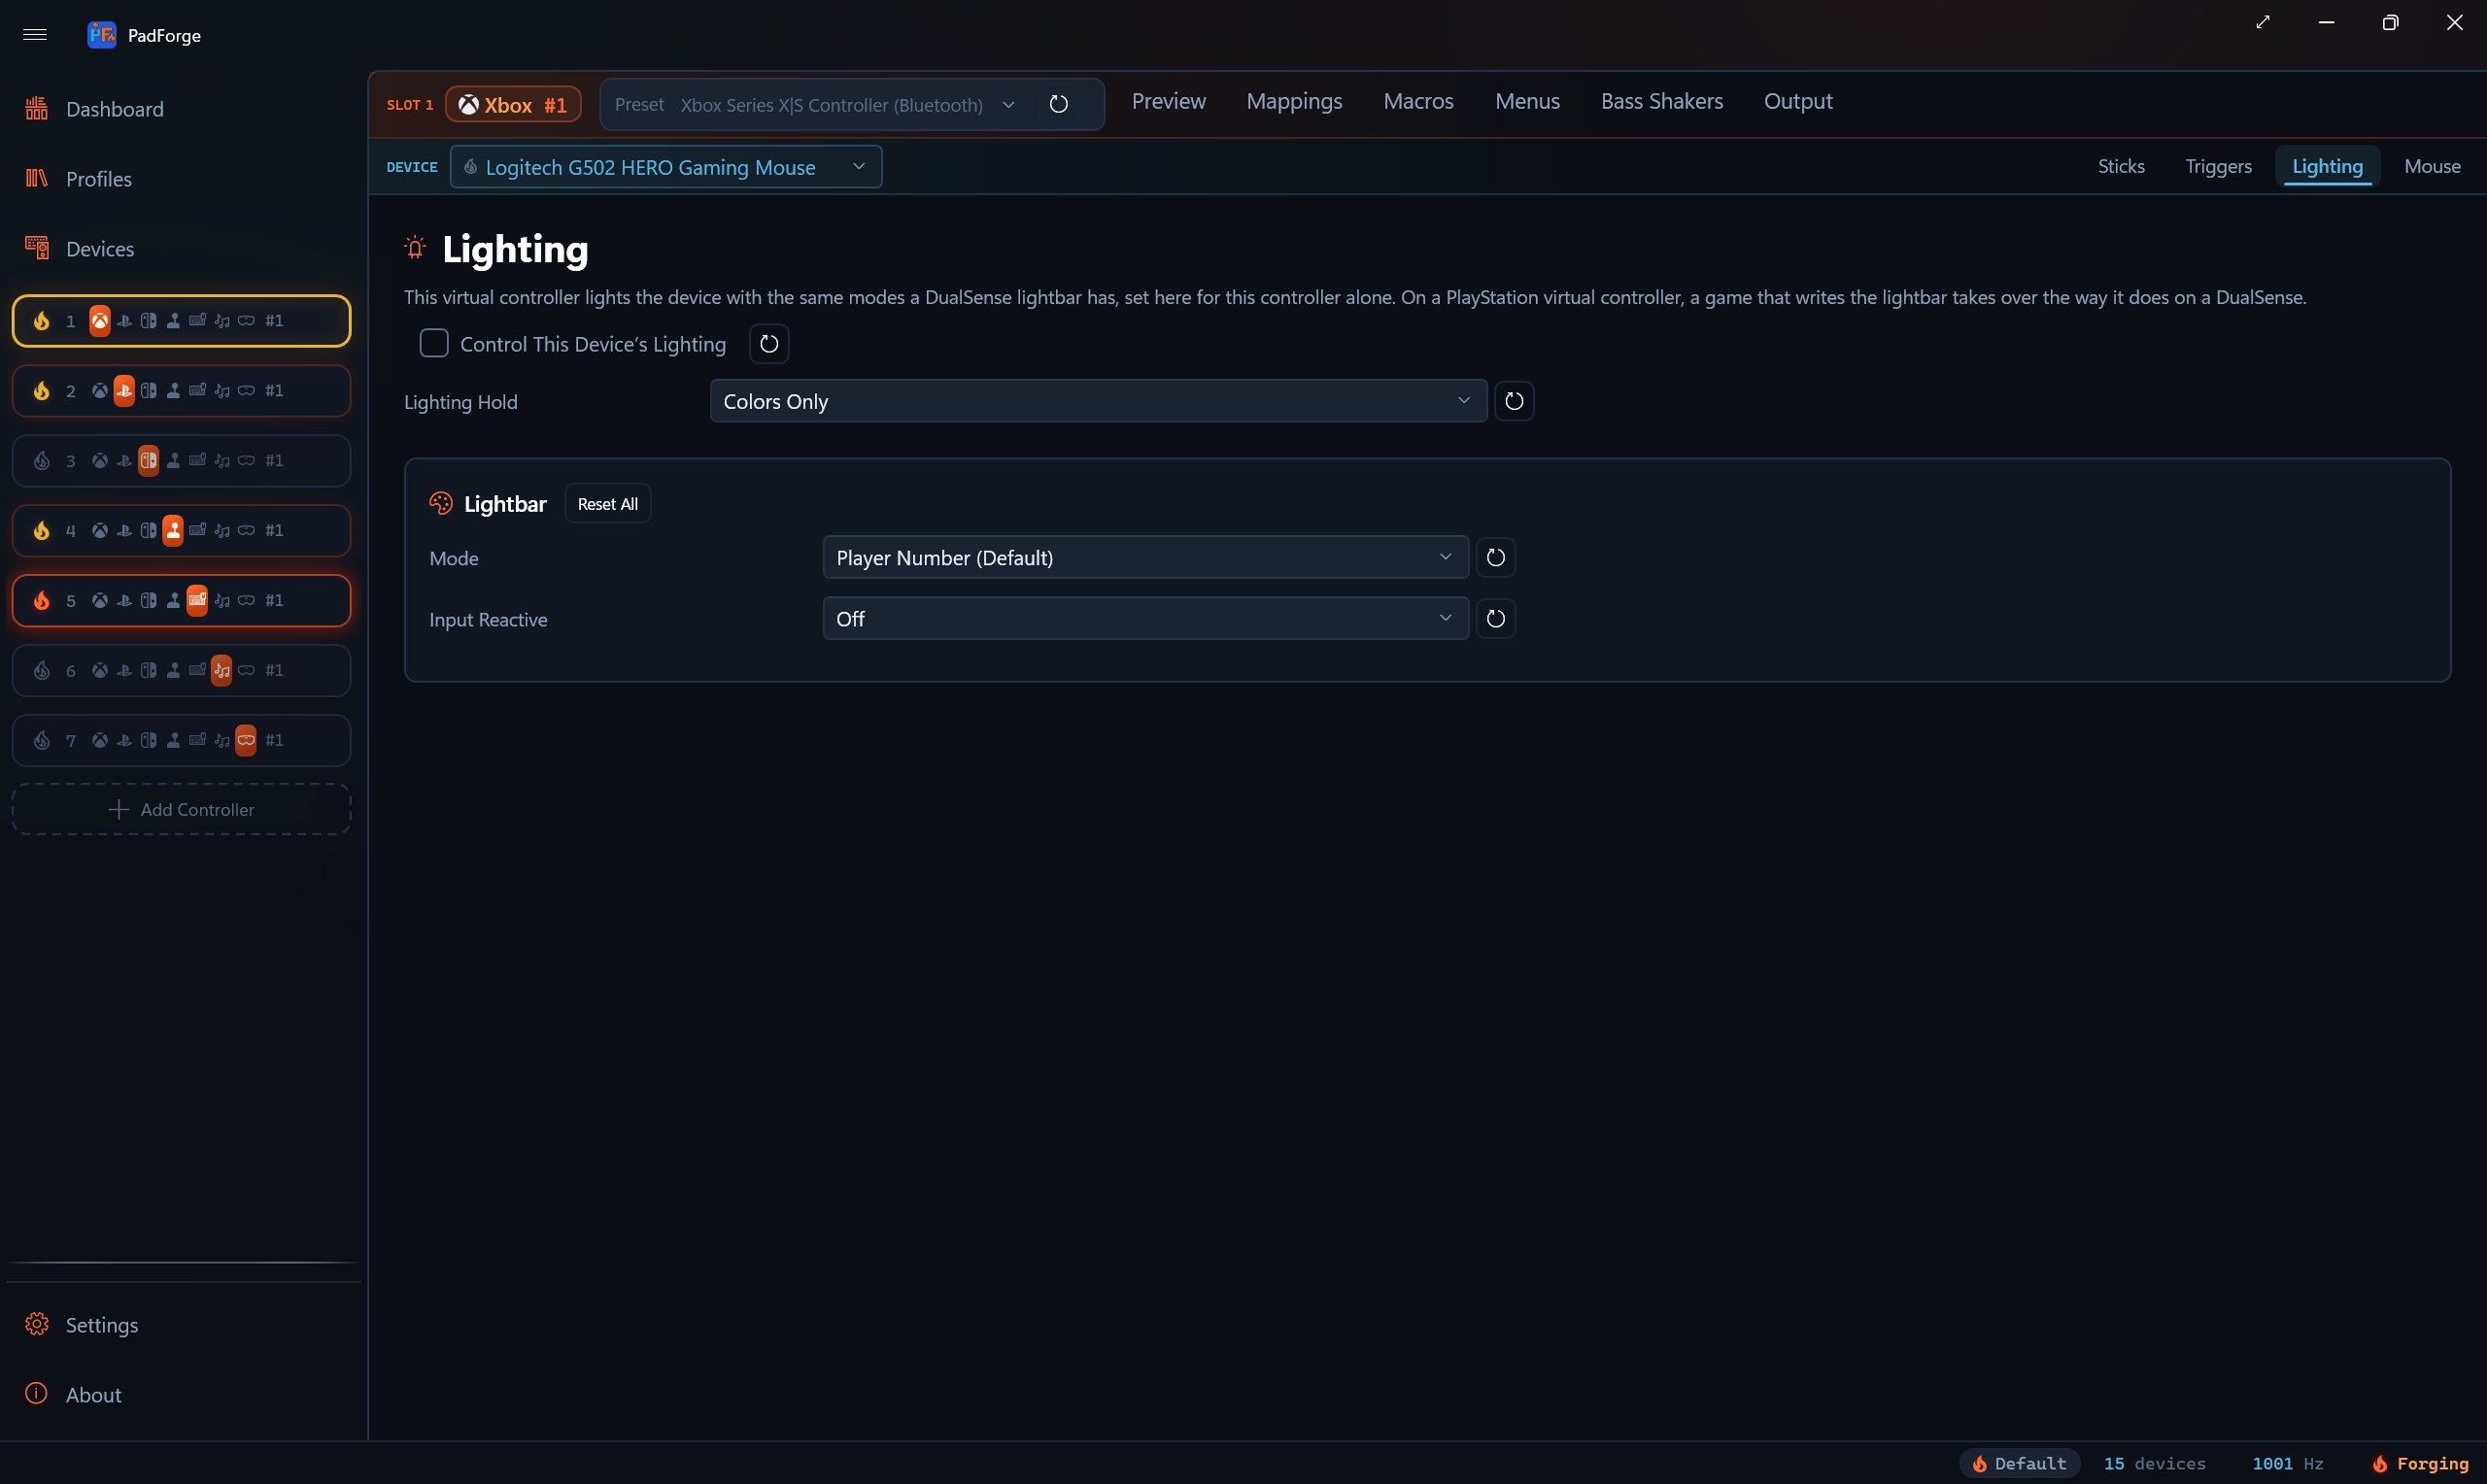Select the keyboard-mouse type icon on slot 5

(197, 601)
